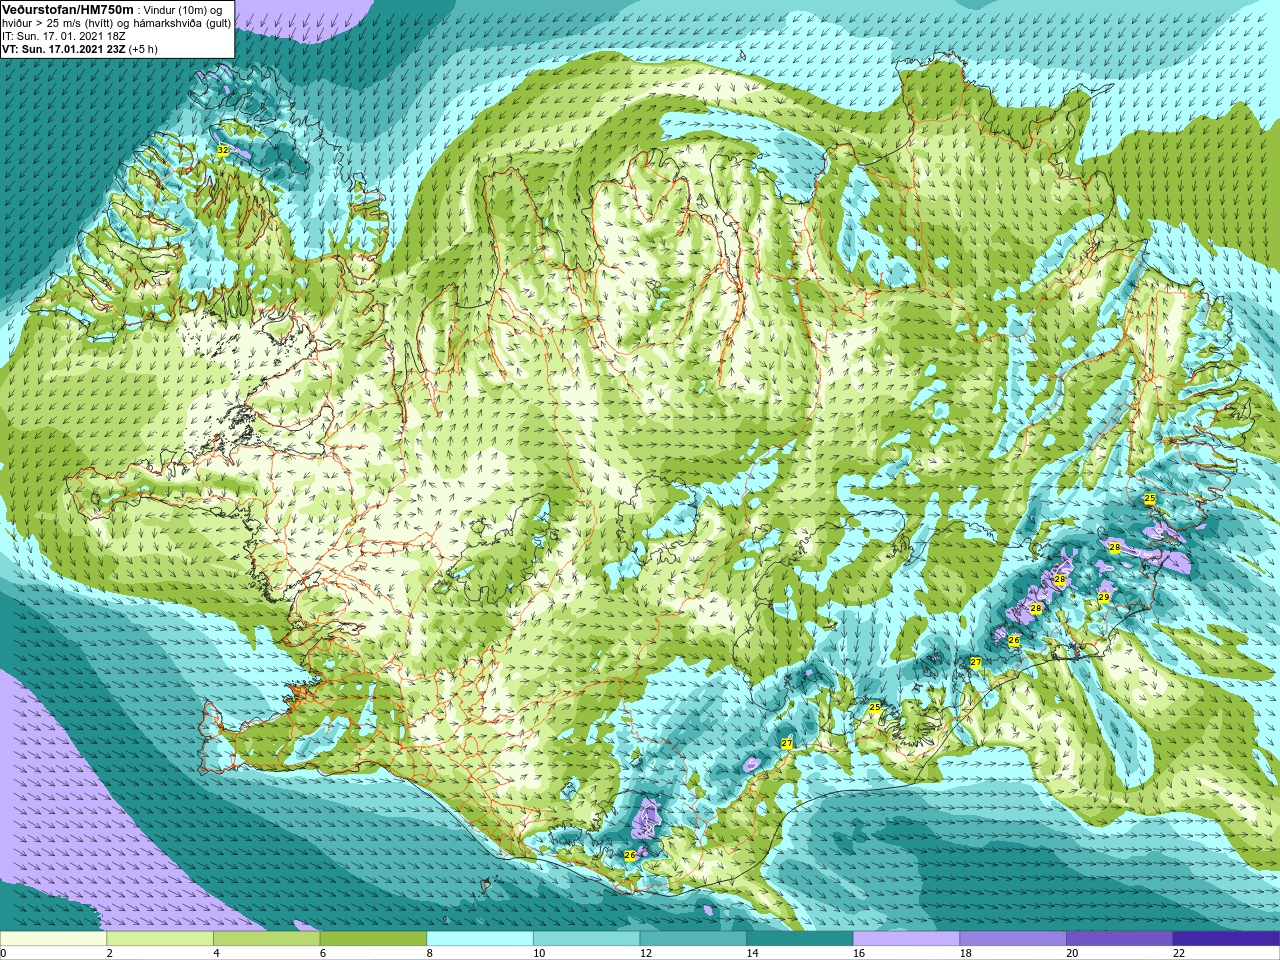
Task: Select the 10–12 m/s turquoise legend swatch
Action: point(586,939)
